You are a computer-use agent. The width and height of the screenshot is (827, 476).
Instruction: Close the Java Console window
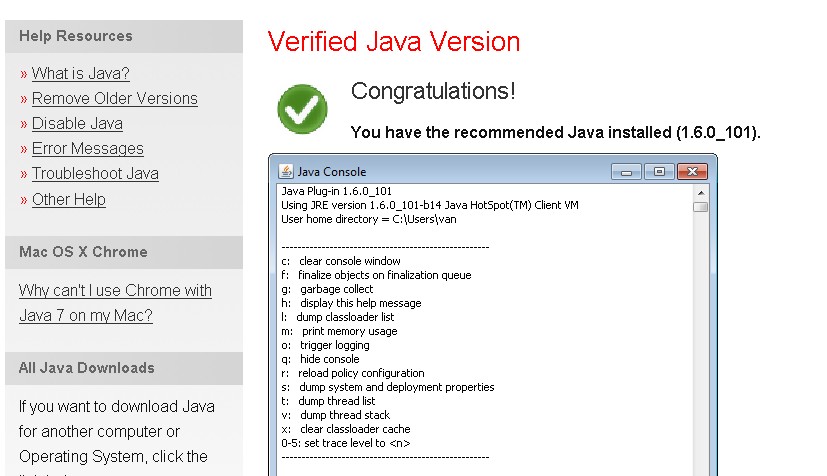tap(692, 171)
